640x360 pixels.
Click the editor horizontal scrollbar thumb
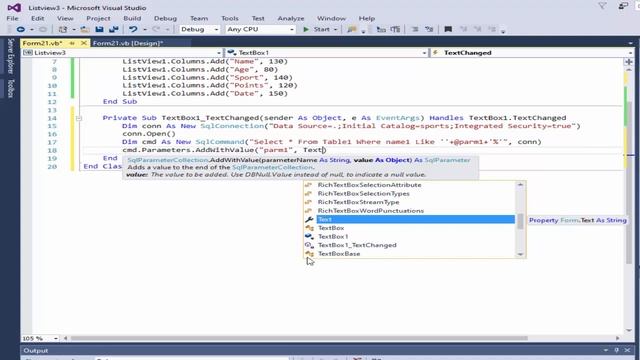(x=299, y=338)
